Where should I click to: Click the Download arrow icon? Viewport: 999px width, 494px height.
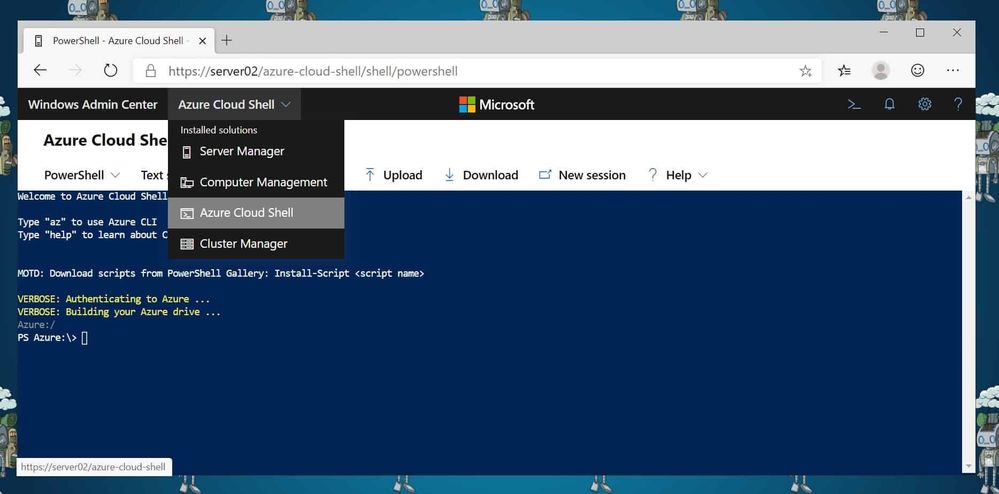[449, 175]
